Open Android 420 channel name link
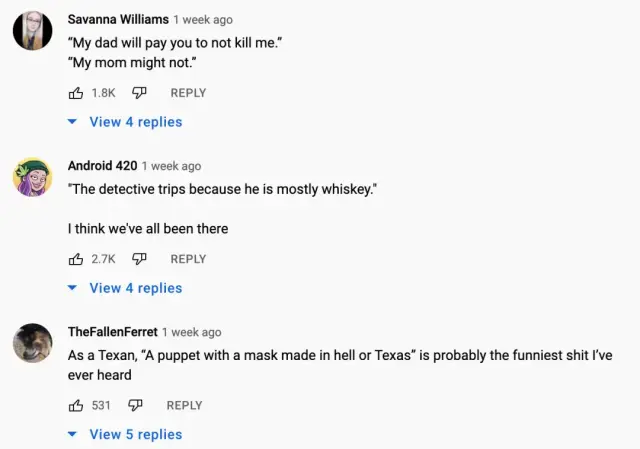The height and width of the screenshot is (449, 640). 102,166
